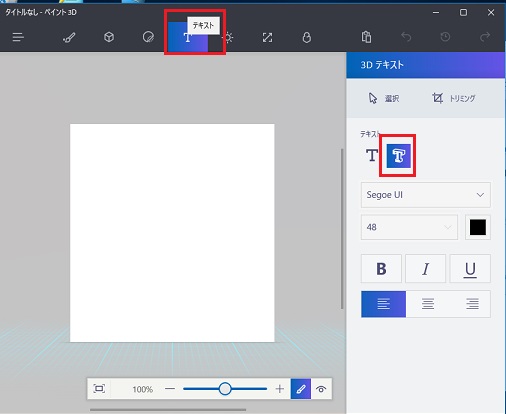506x414 pixels.
Task: Switch to 2D text mode
Action: pyautogui.click(x=372, y=155)
